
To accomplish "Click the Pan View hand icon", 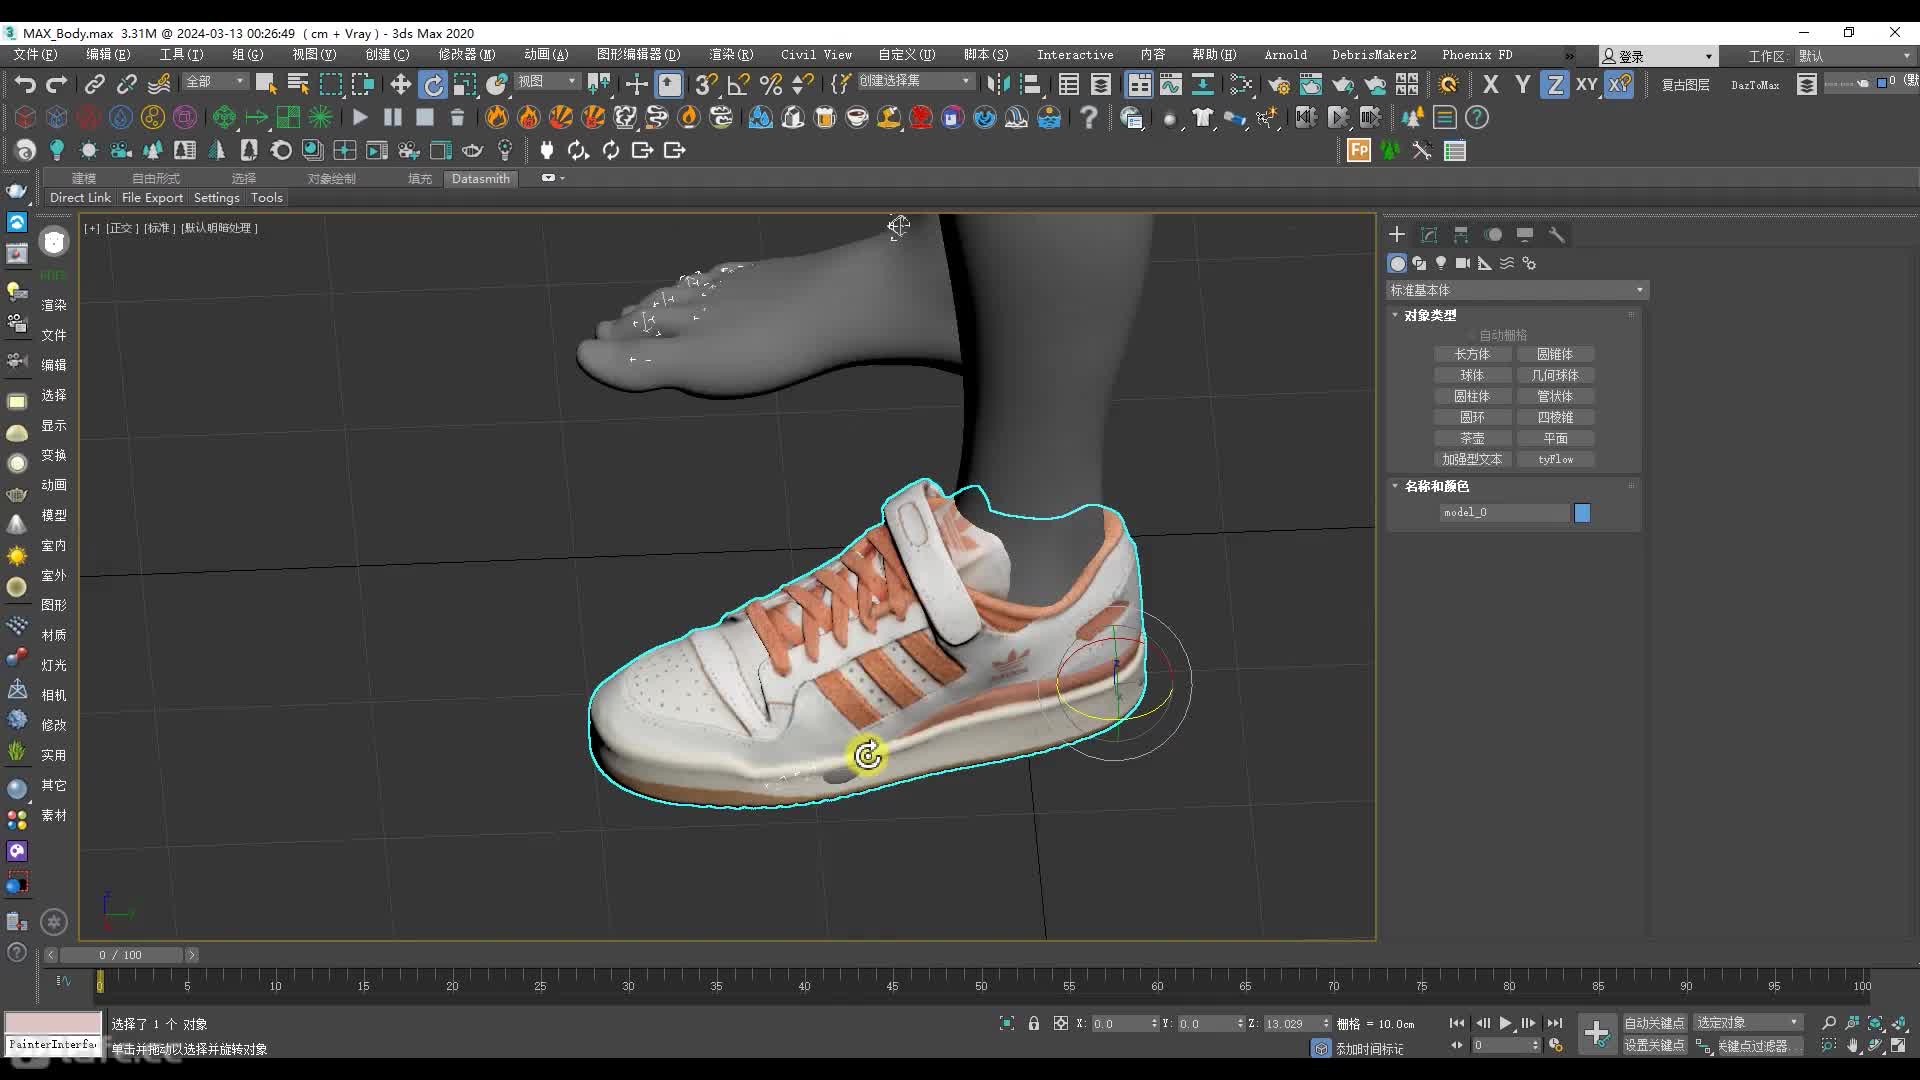I will (1853, 1045).
